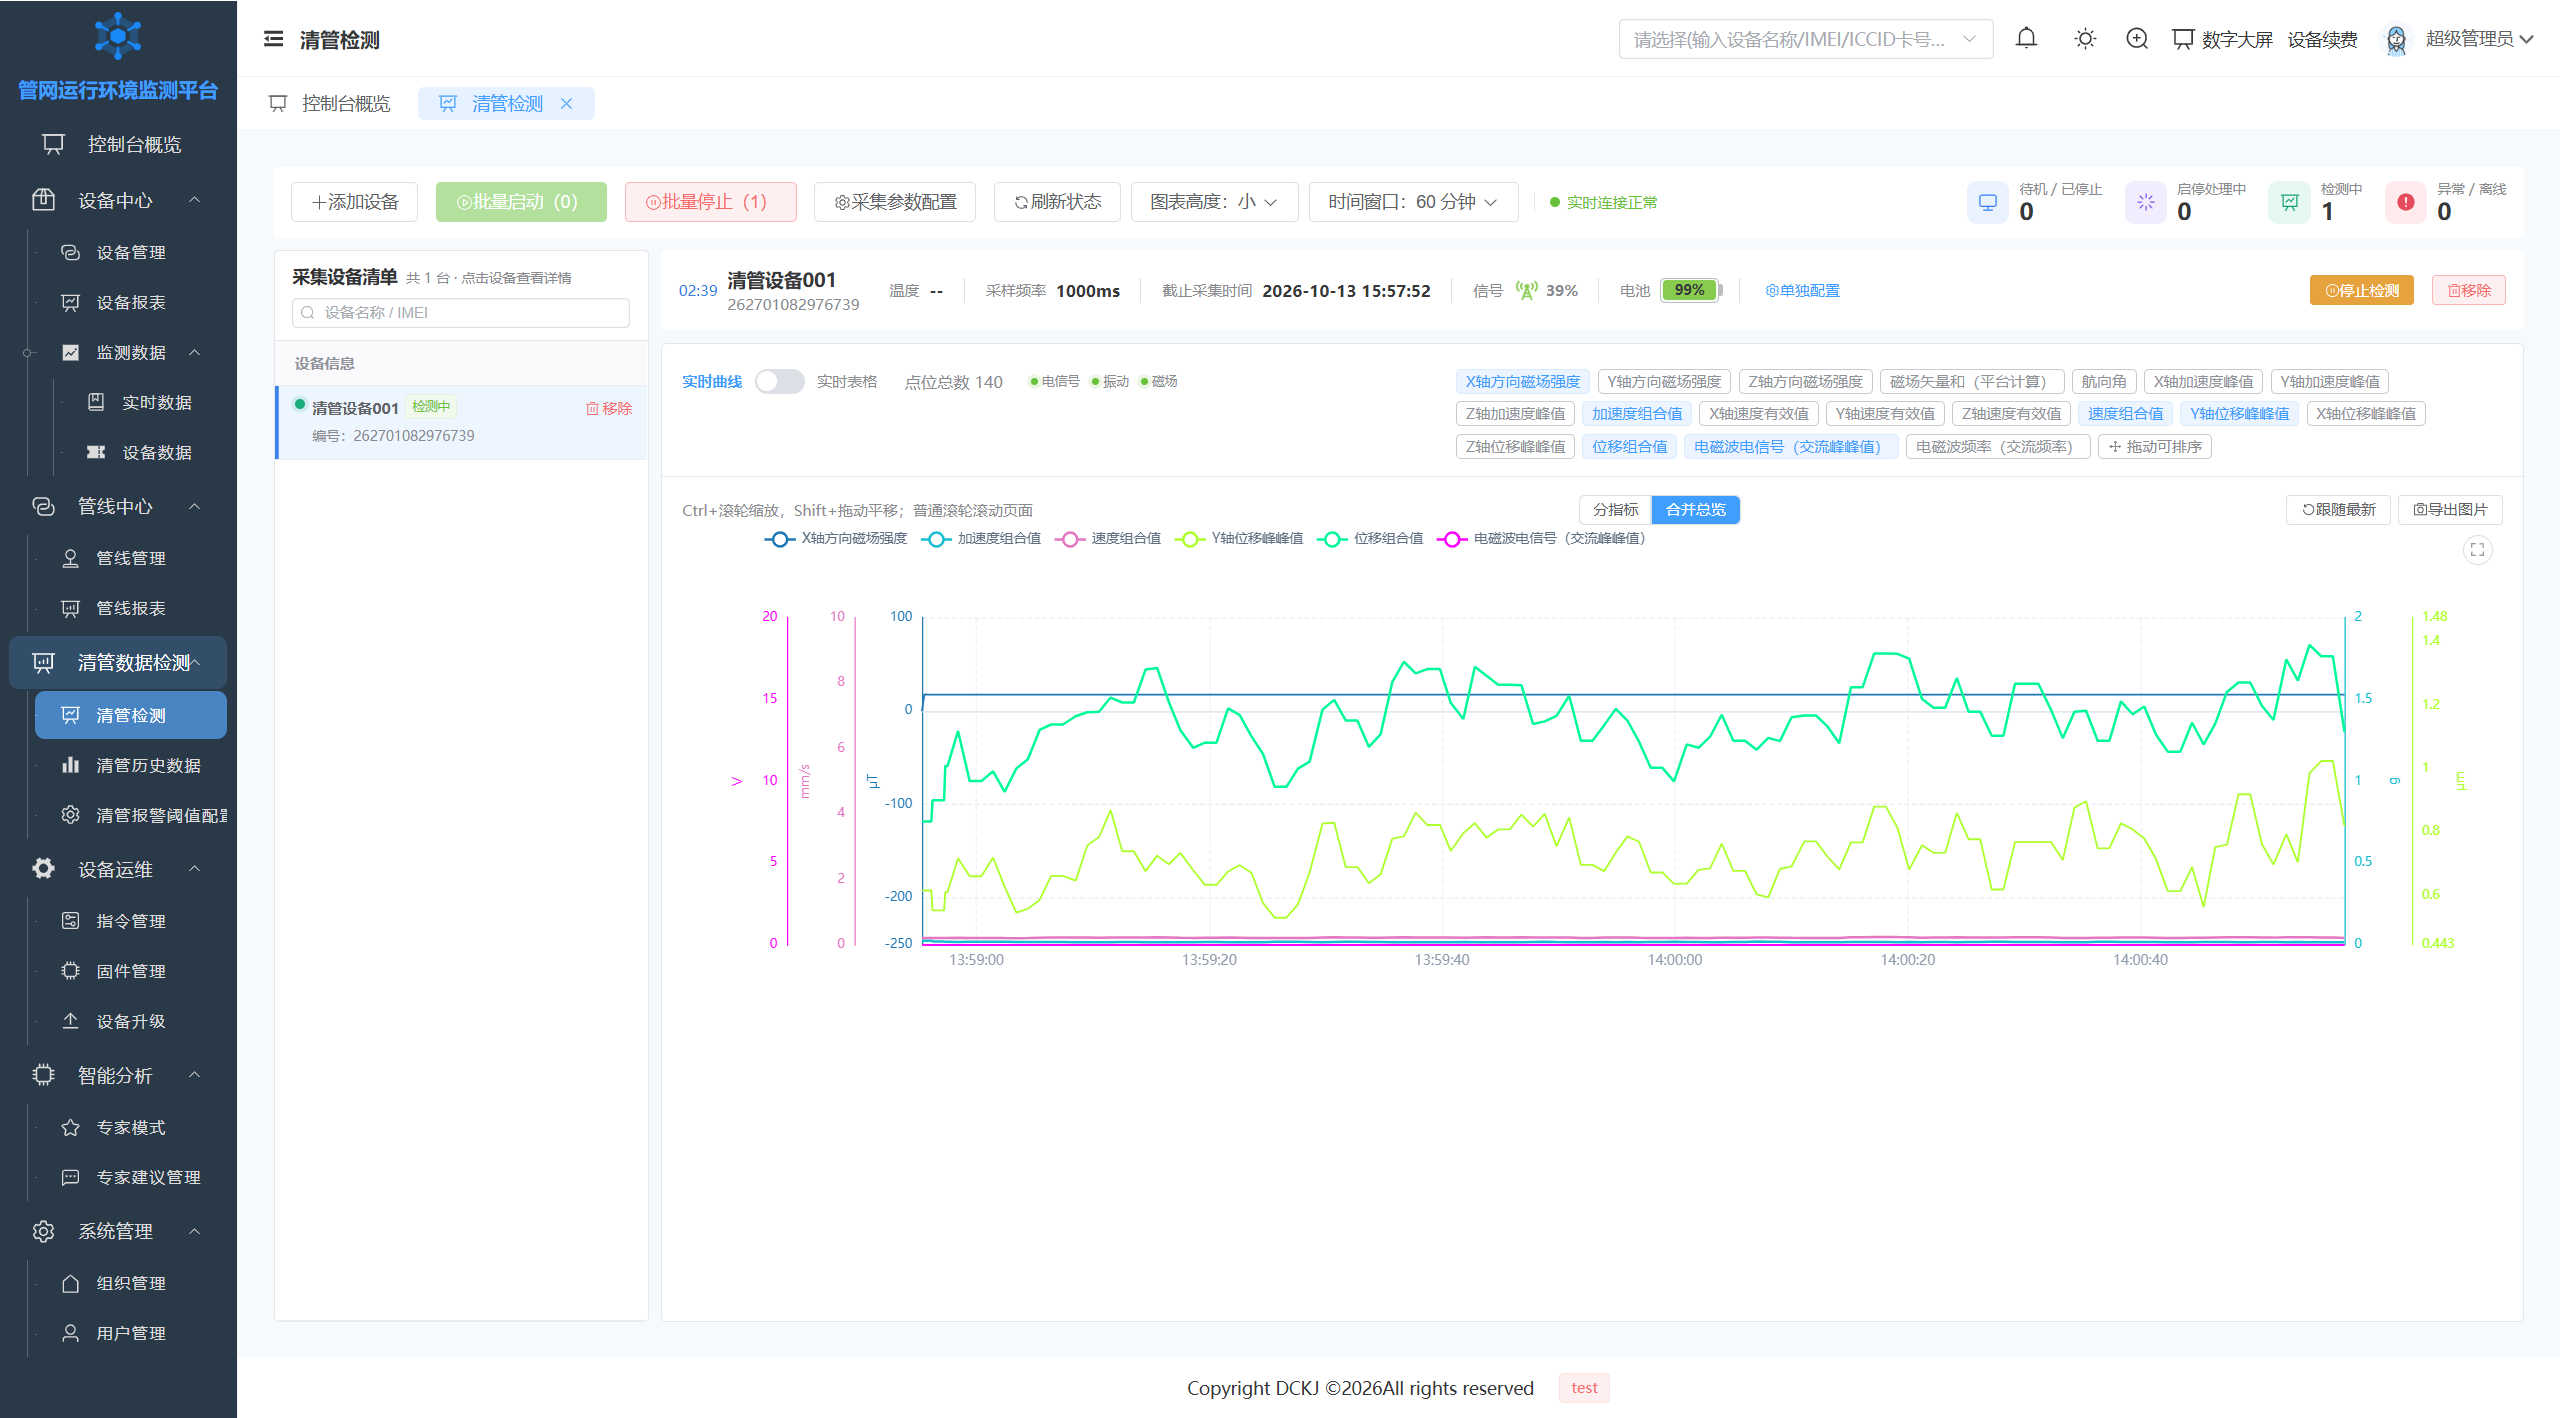2560x1418 pixels.
Task: Click the 待机/已停止 monitor status icon
Action: click(1988, 202)
